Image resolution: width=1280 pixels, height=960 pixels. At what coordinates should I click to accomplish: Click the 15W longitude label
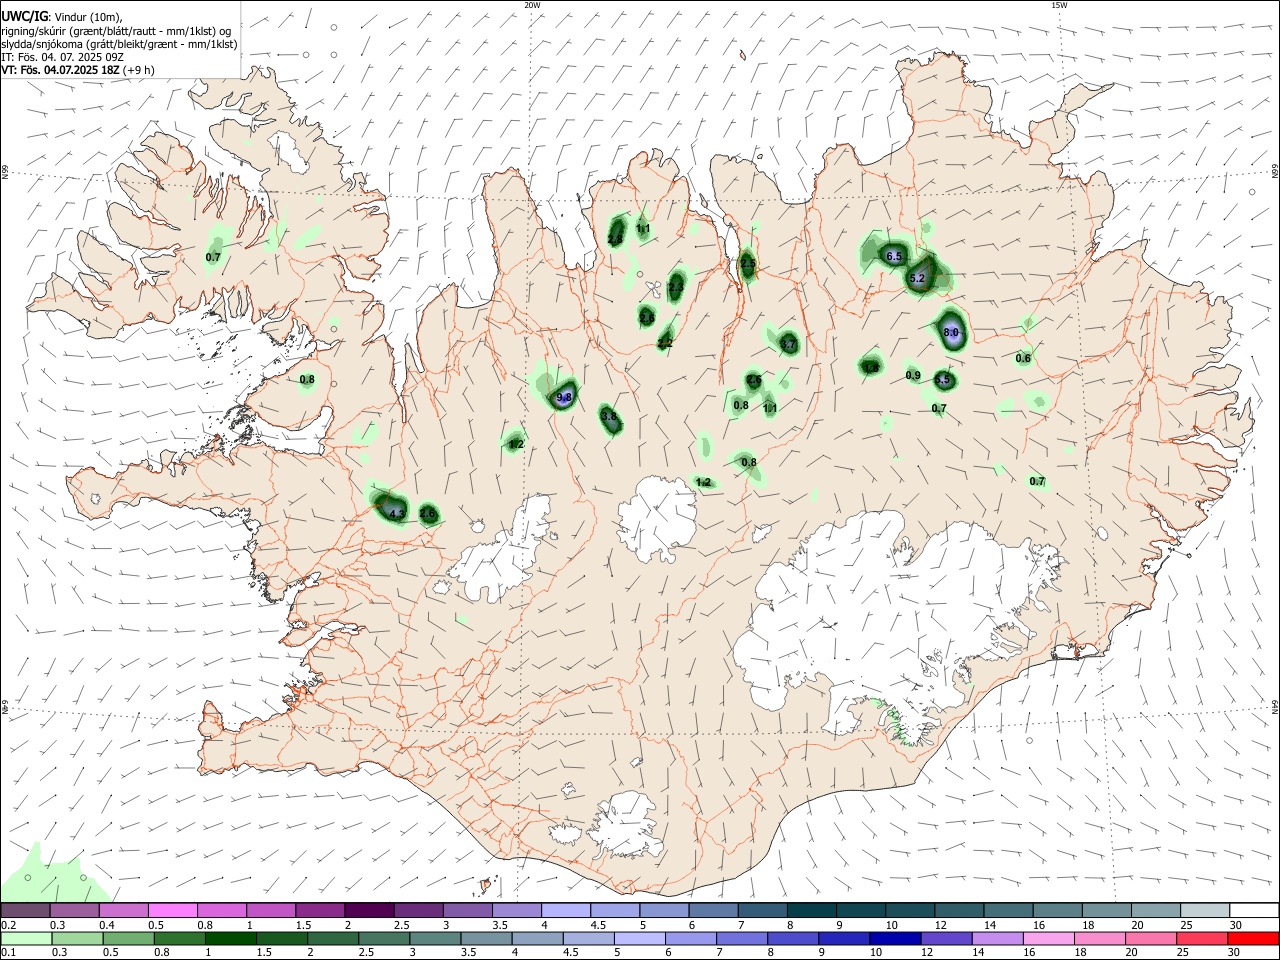1059,5
